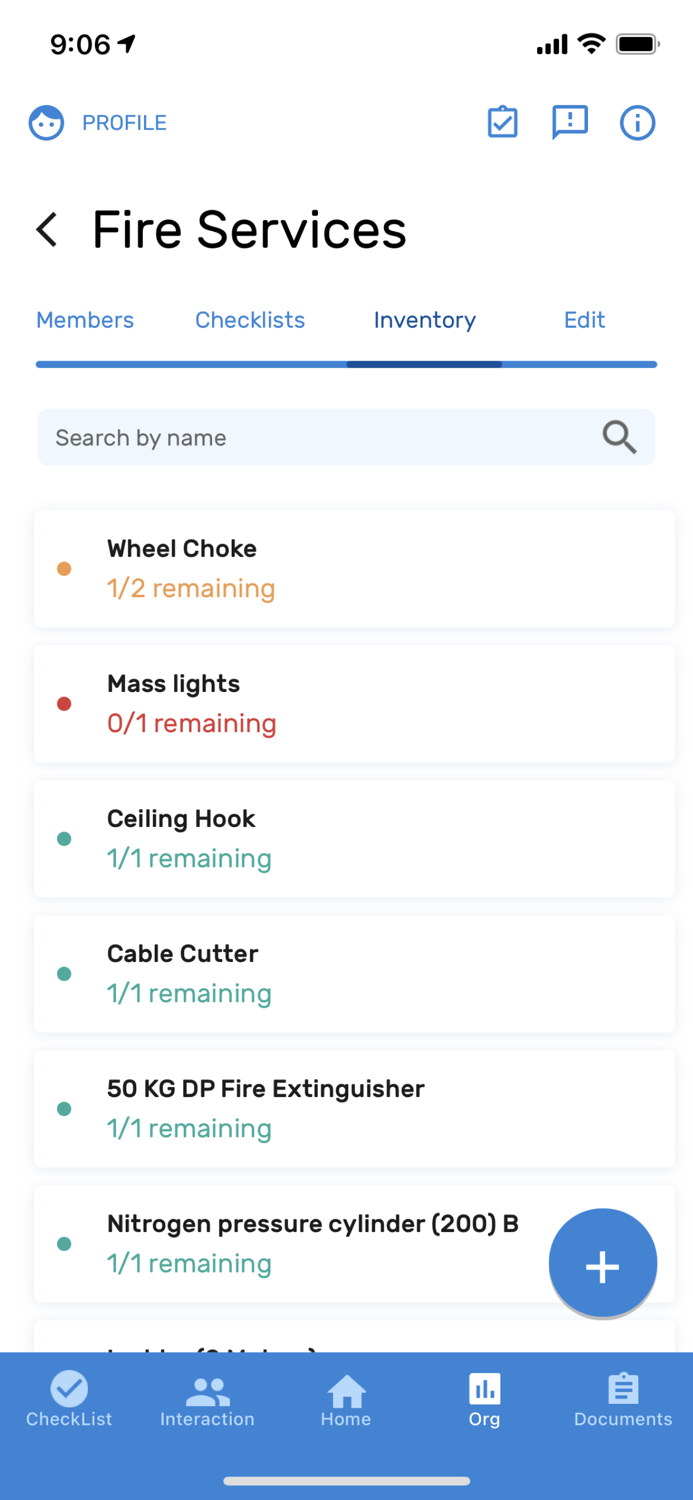
Task: Open Interaction in bottom navigation
Action: [x=207, y=1400]
